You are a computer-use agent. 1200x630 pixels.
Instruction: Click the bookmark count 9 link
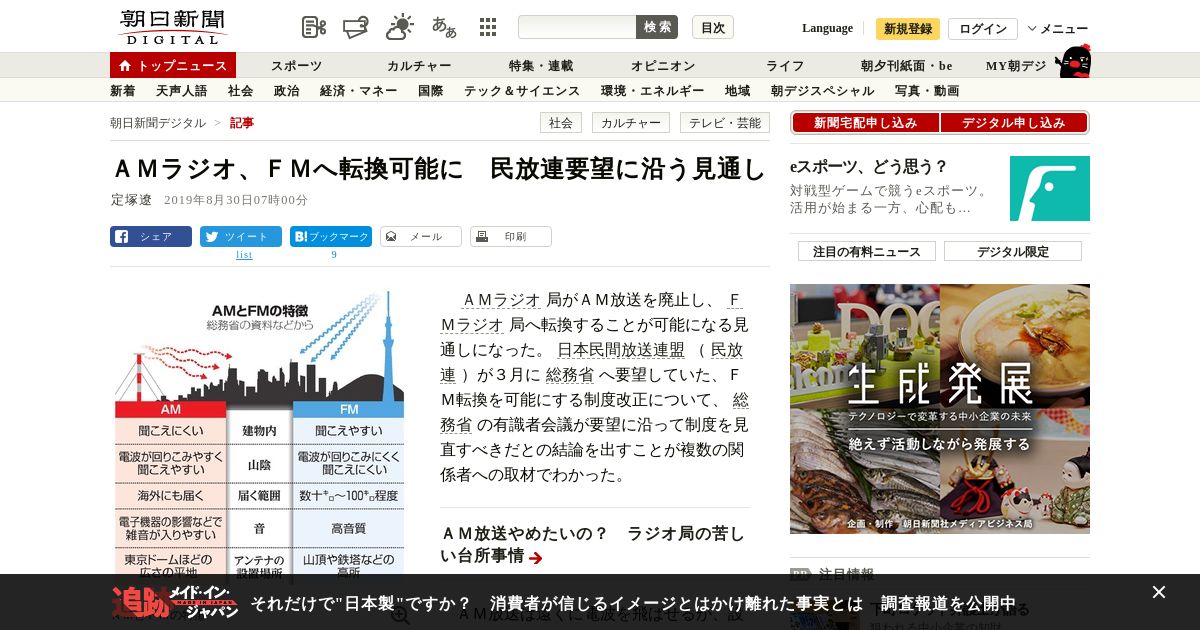pos(334,255)
